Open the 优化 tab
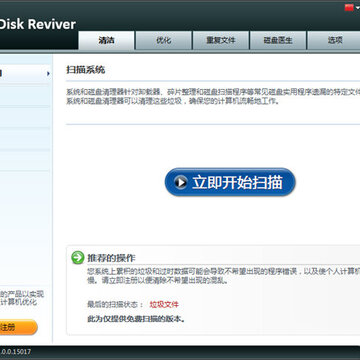Image resolution: width=360 pixels, height=360 pixels. click(163, 41)
